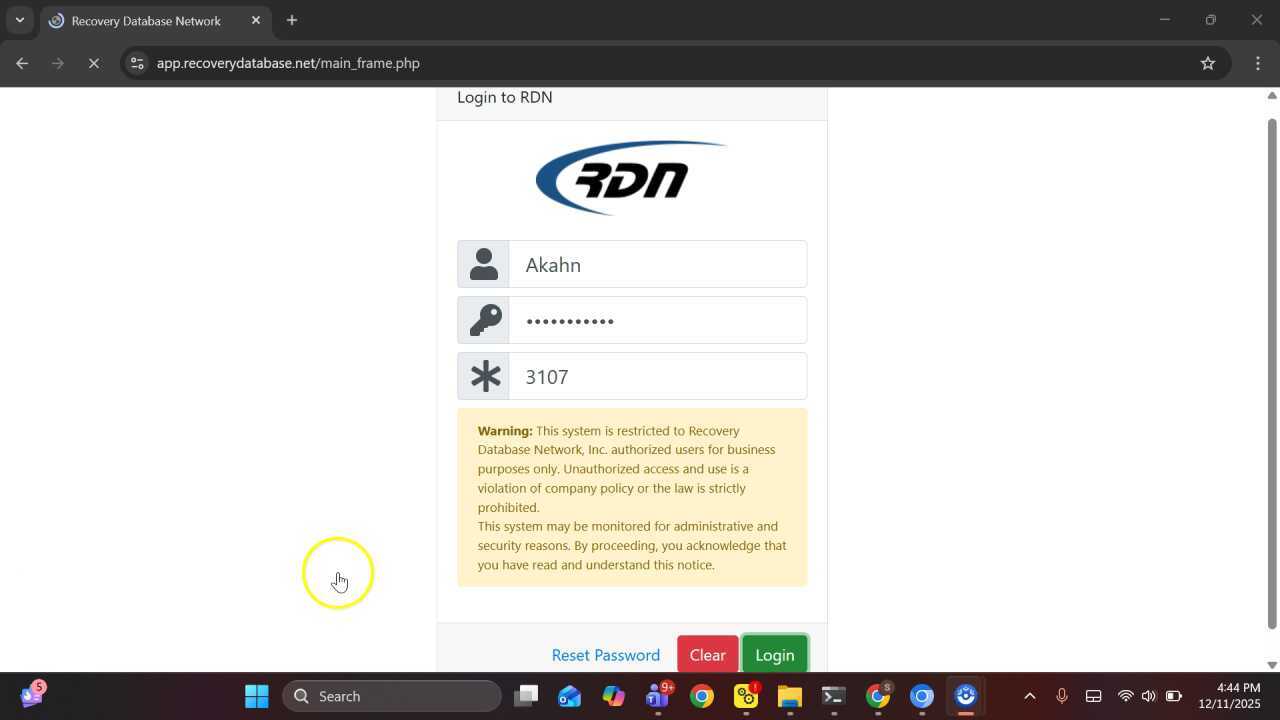
Task: Open the Reset Password link
Action: tap(606, 655)
